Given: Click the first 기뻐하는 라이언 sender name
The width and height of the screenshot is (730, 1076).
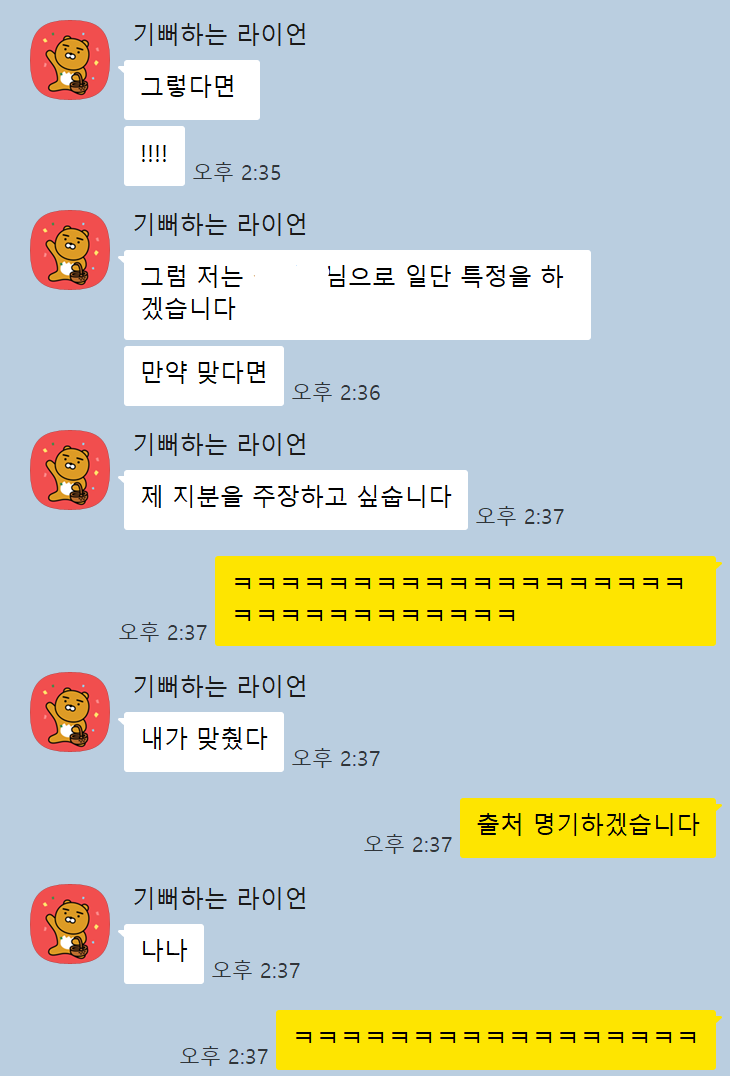Looking at the screenshot, I should tap(220, 34).
